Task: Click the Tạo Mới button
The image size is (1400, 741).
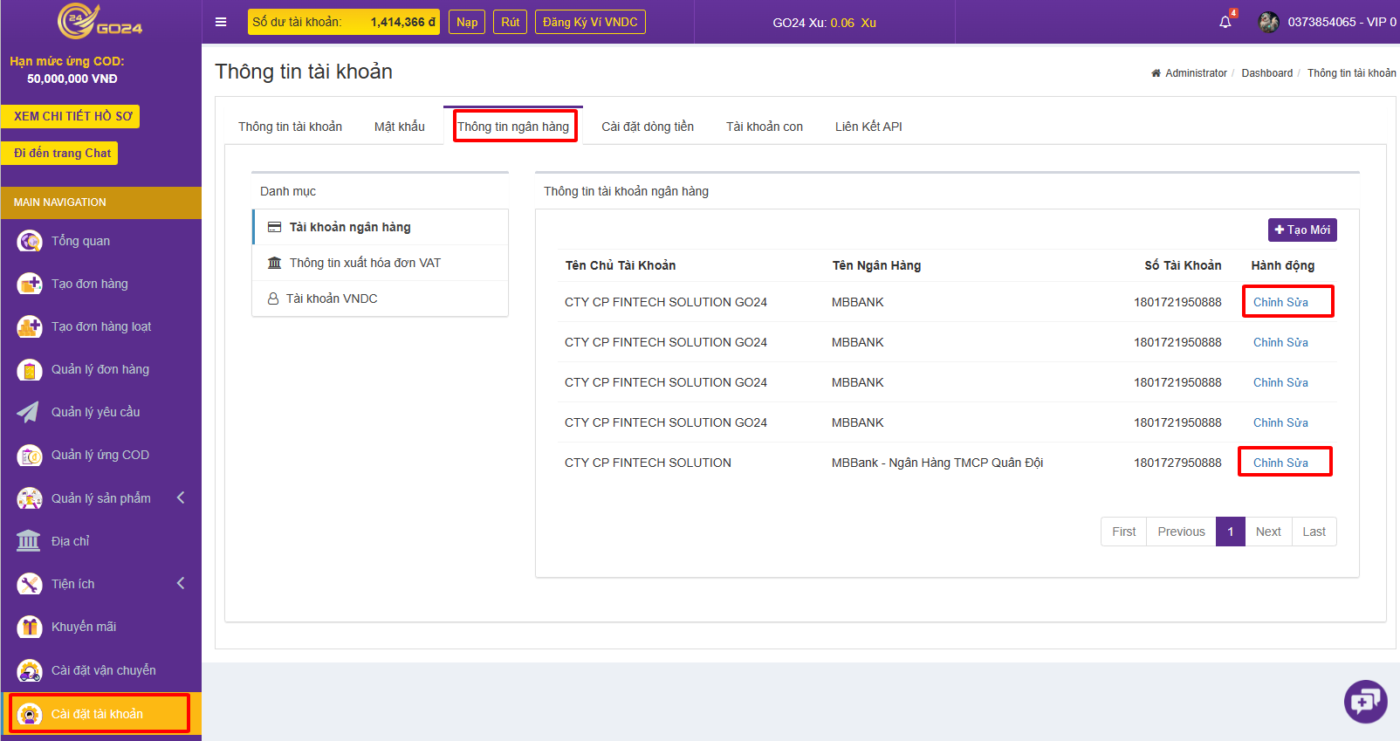Action: tap(1302, 230)
